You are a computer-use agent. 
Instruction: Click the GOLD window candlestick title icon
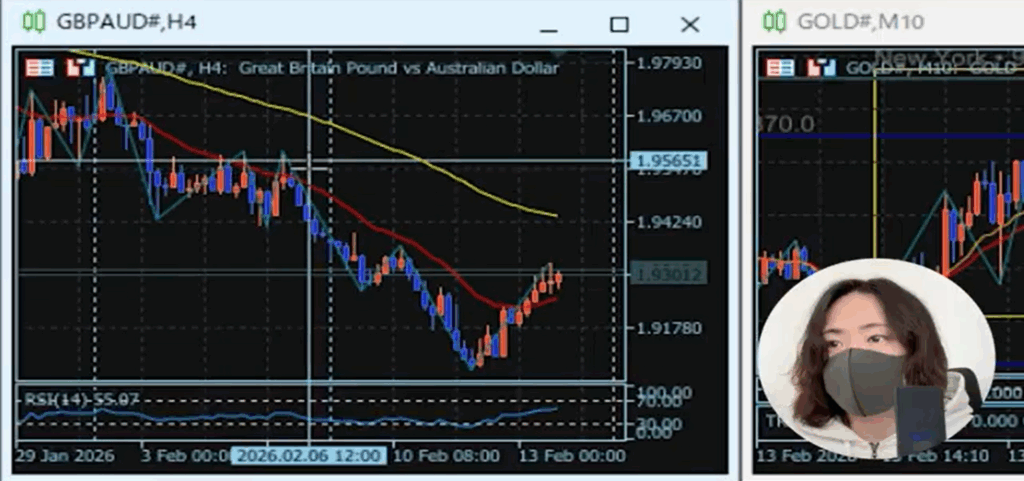774,22
